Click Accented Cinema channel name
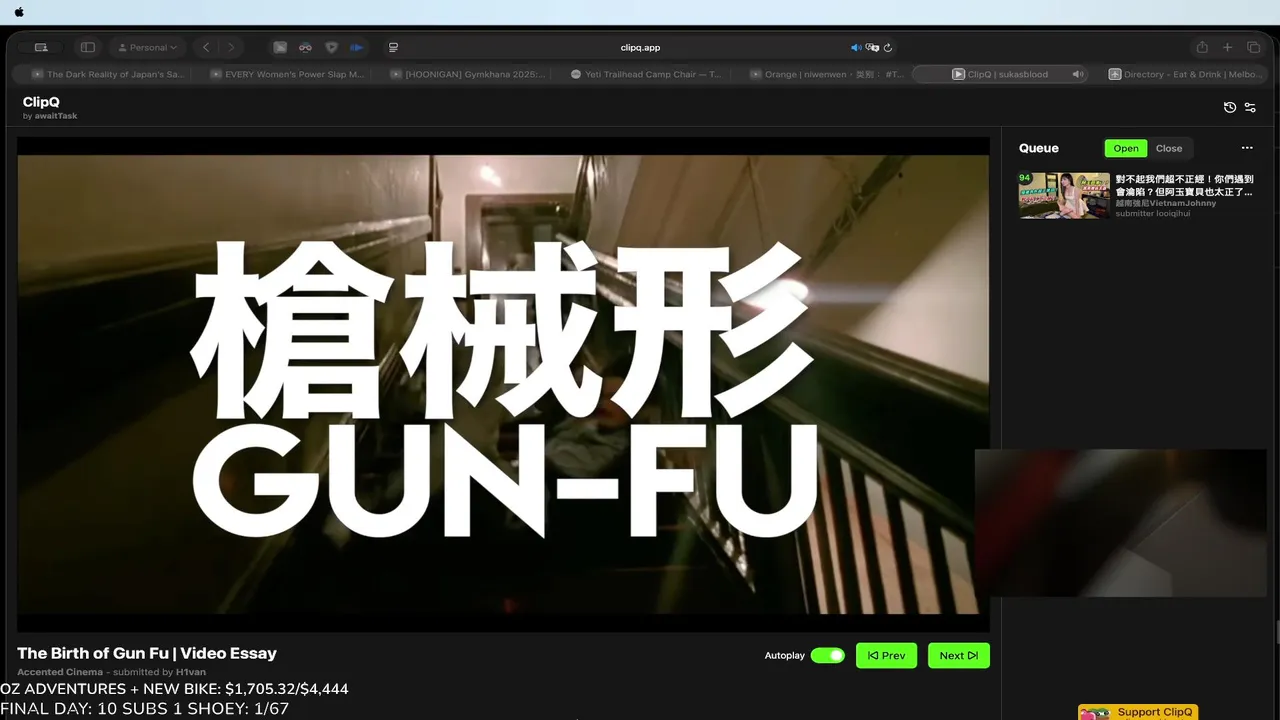1280x720 pixels. pos(60,672)
